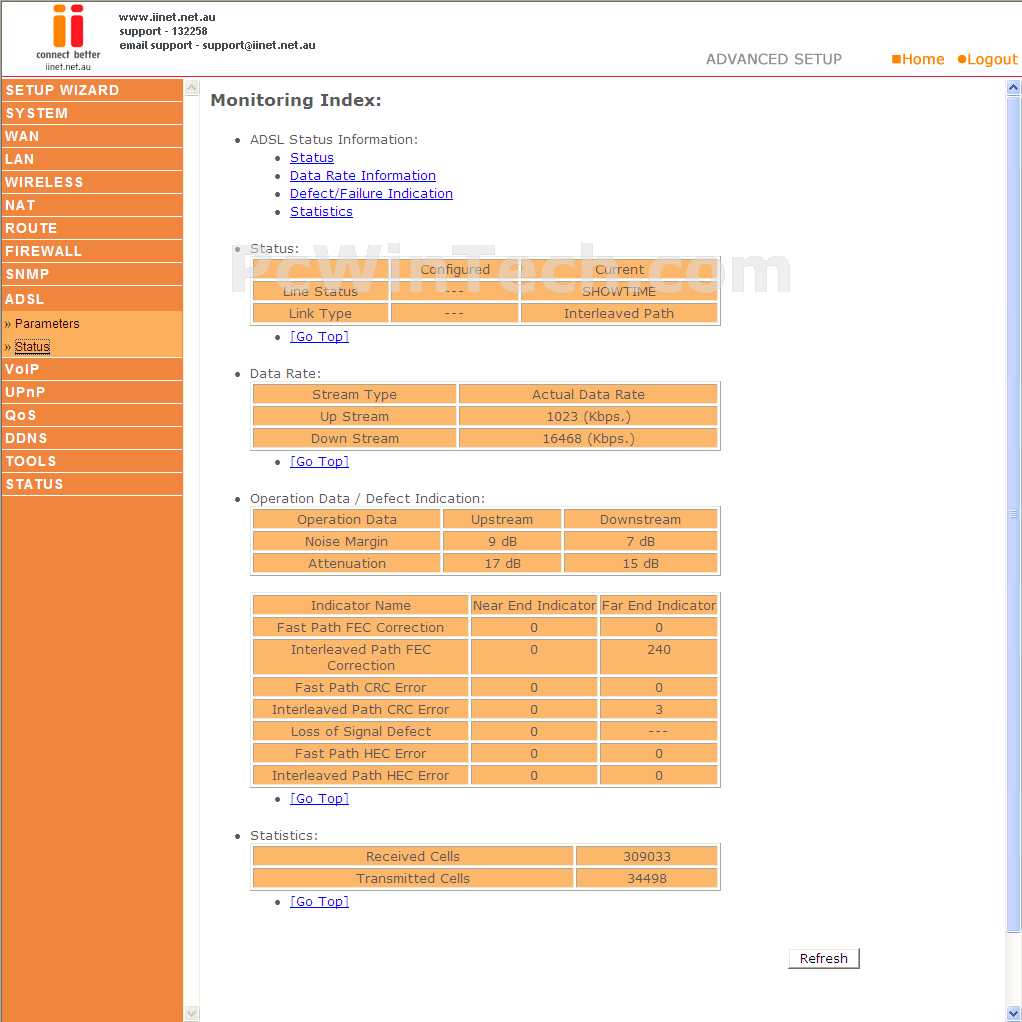Click Received Cells value 309033
This screenshot has height=1022, width=1022.
pyautogui.click(x=647, y=856)
